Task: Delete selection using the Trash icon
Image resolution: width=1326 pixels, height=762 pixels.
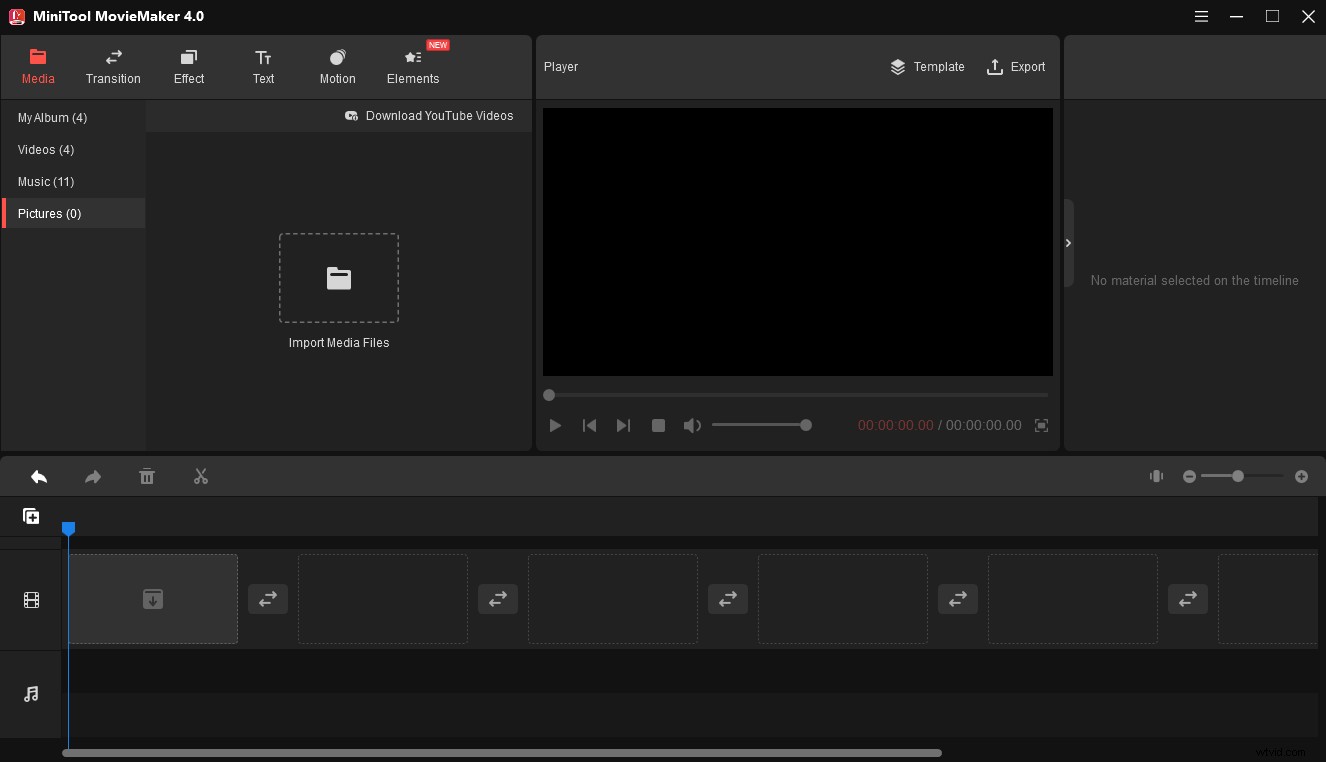Action: pyautogui.click(x=147, y=477)
